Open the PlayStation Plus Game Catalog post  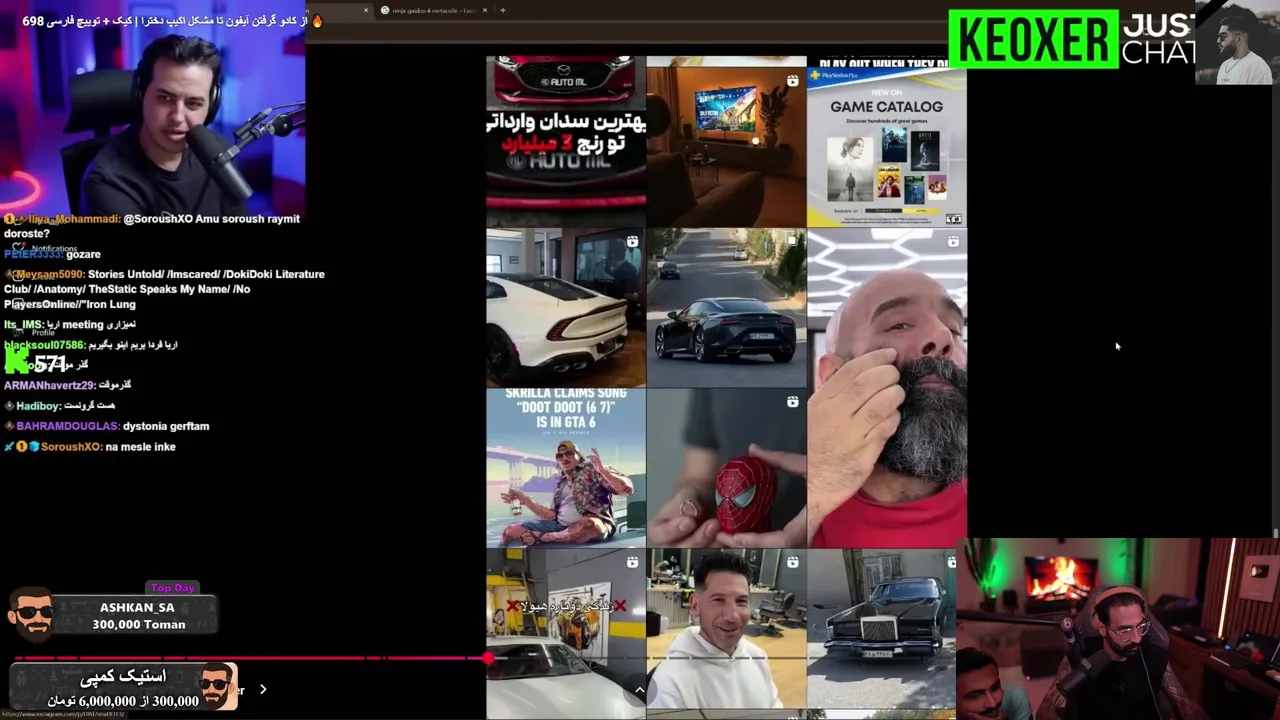(x=887, y=147)
